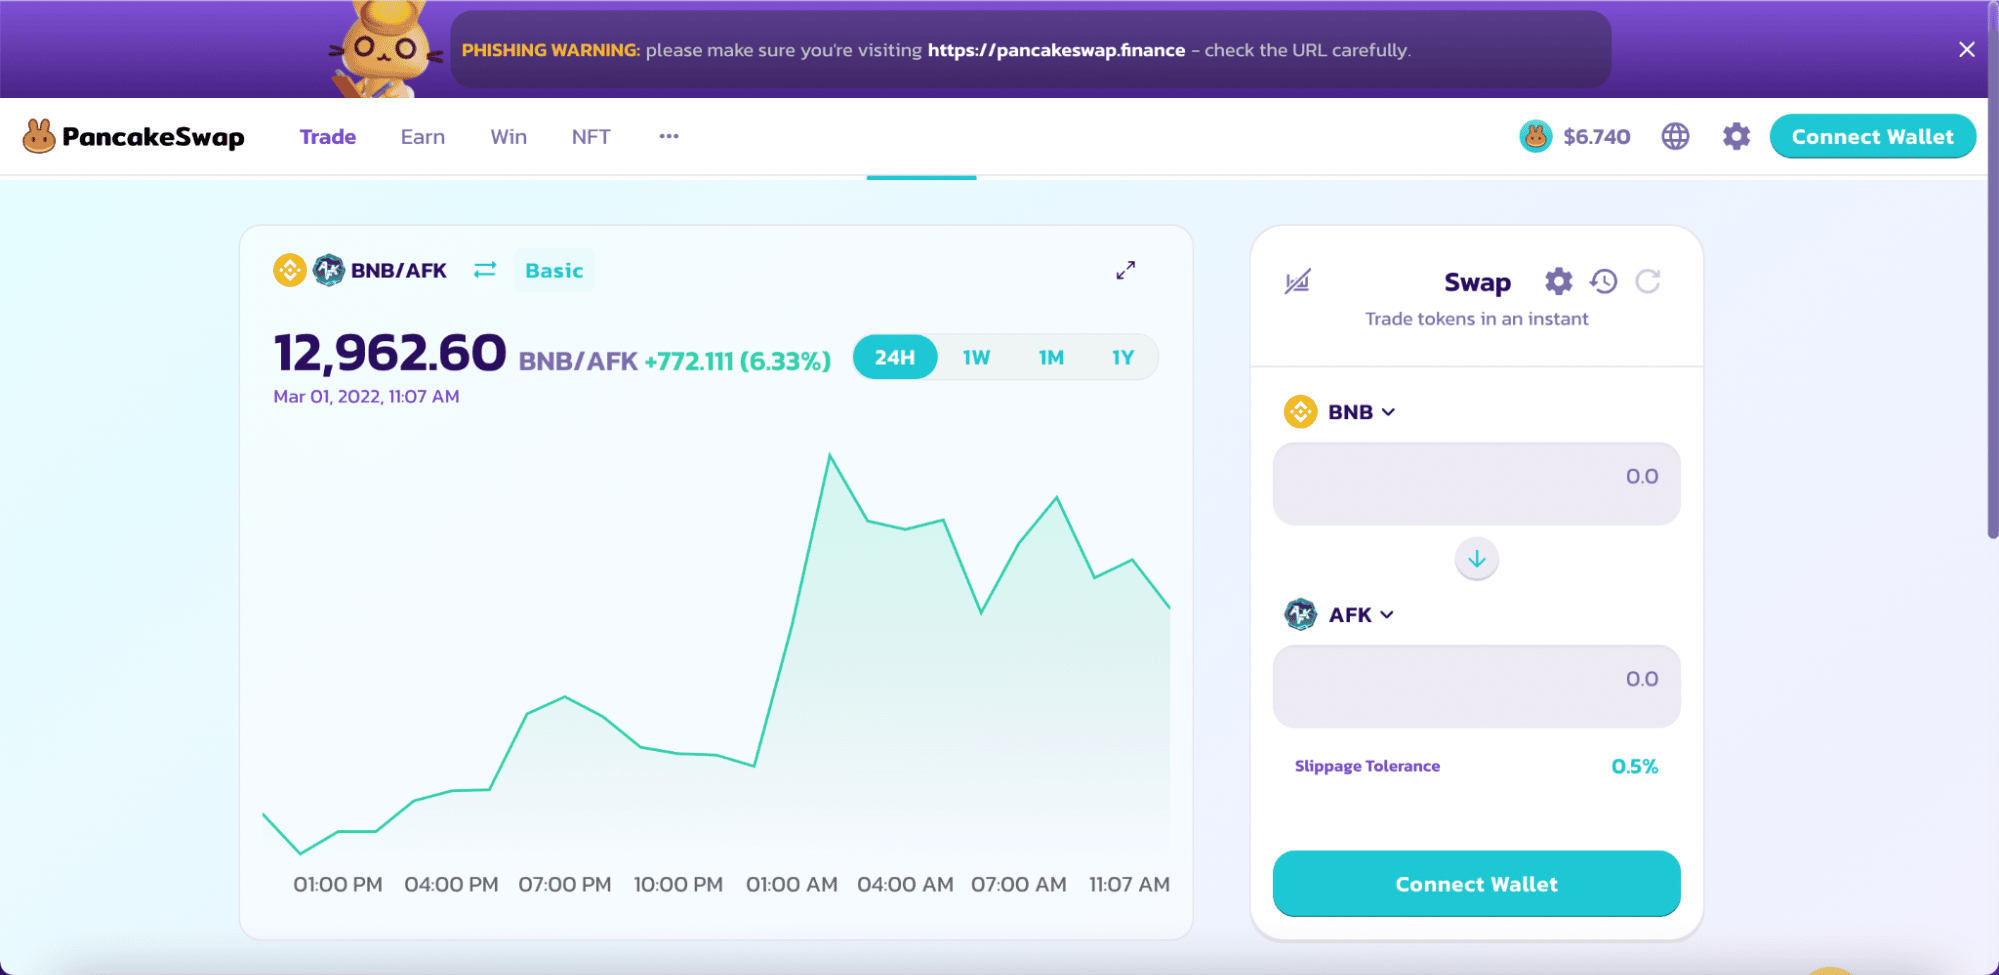Swap BNB/AFK chart pair direction arrows
Screen dimensions: 1999x975
click(485, 270)
